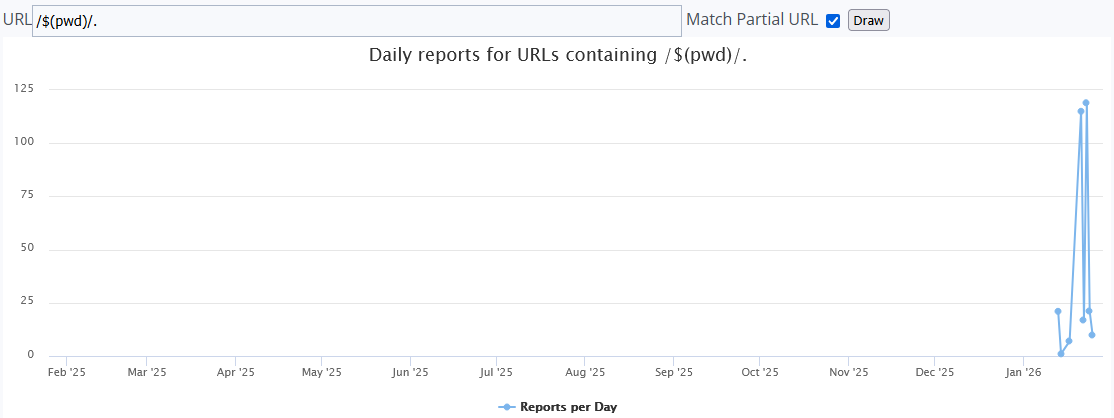Click the last data point of the line

pos(1092,335)
